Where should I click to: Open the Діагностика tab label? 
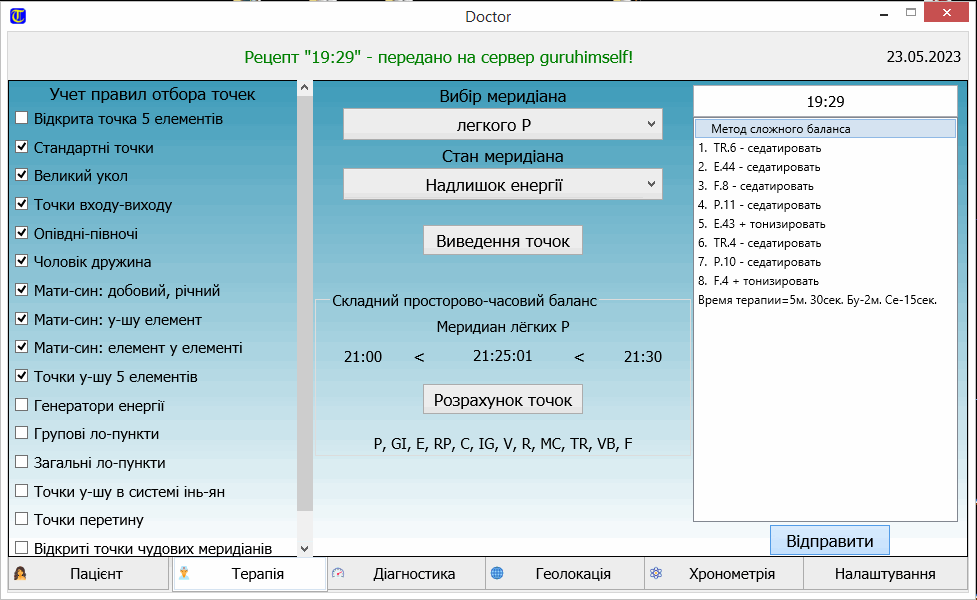coord(414,574)
